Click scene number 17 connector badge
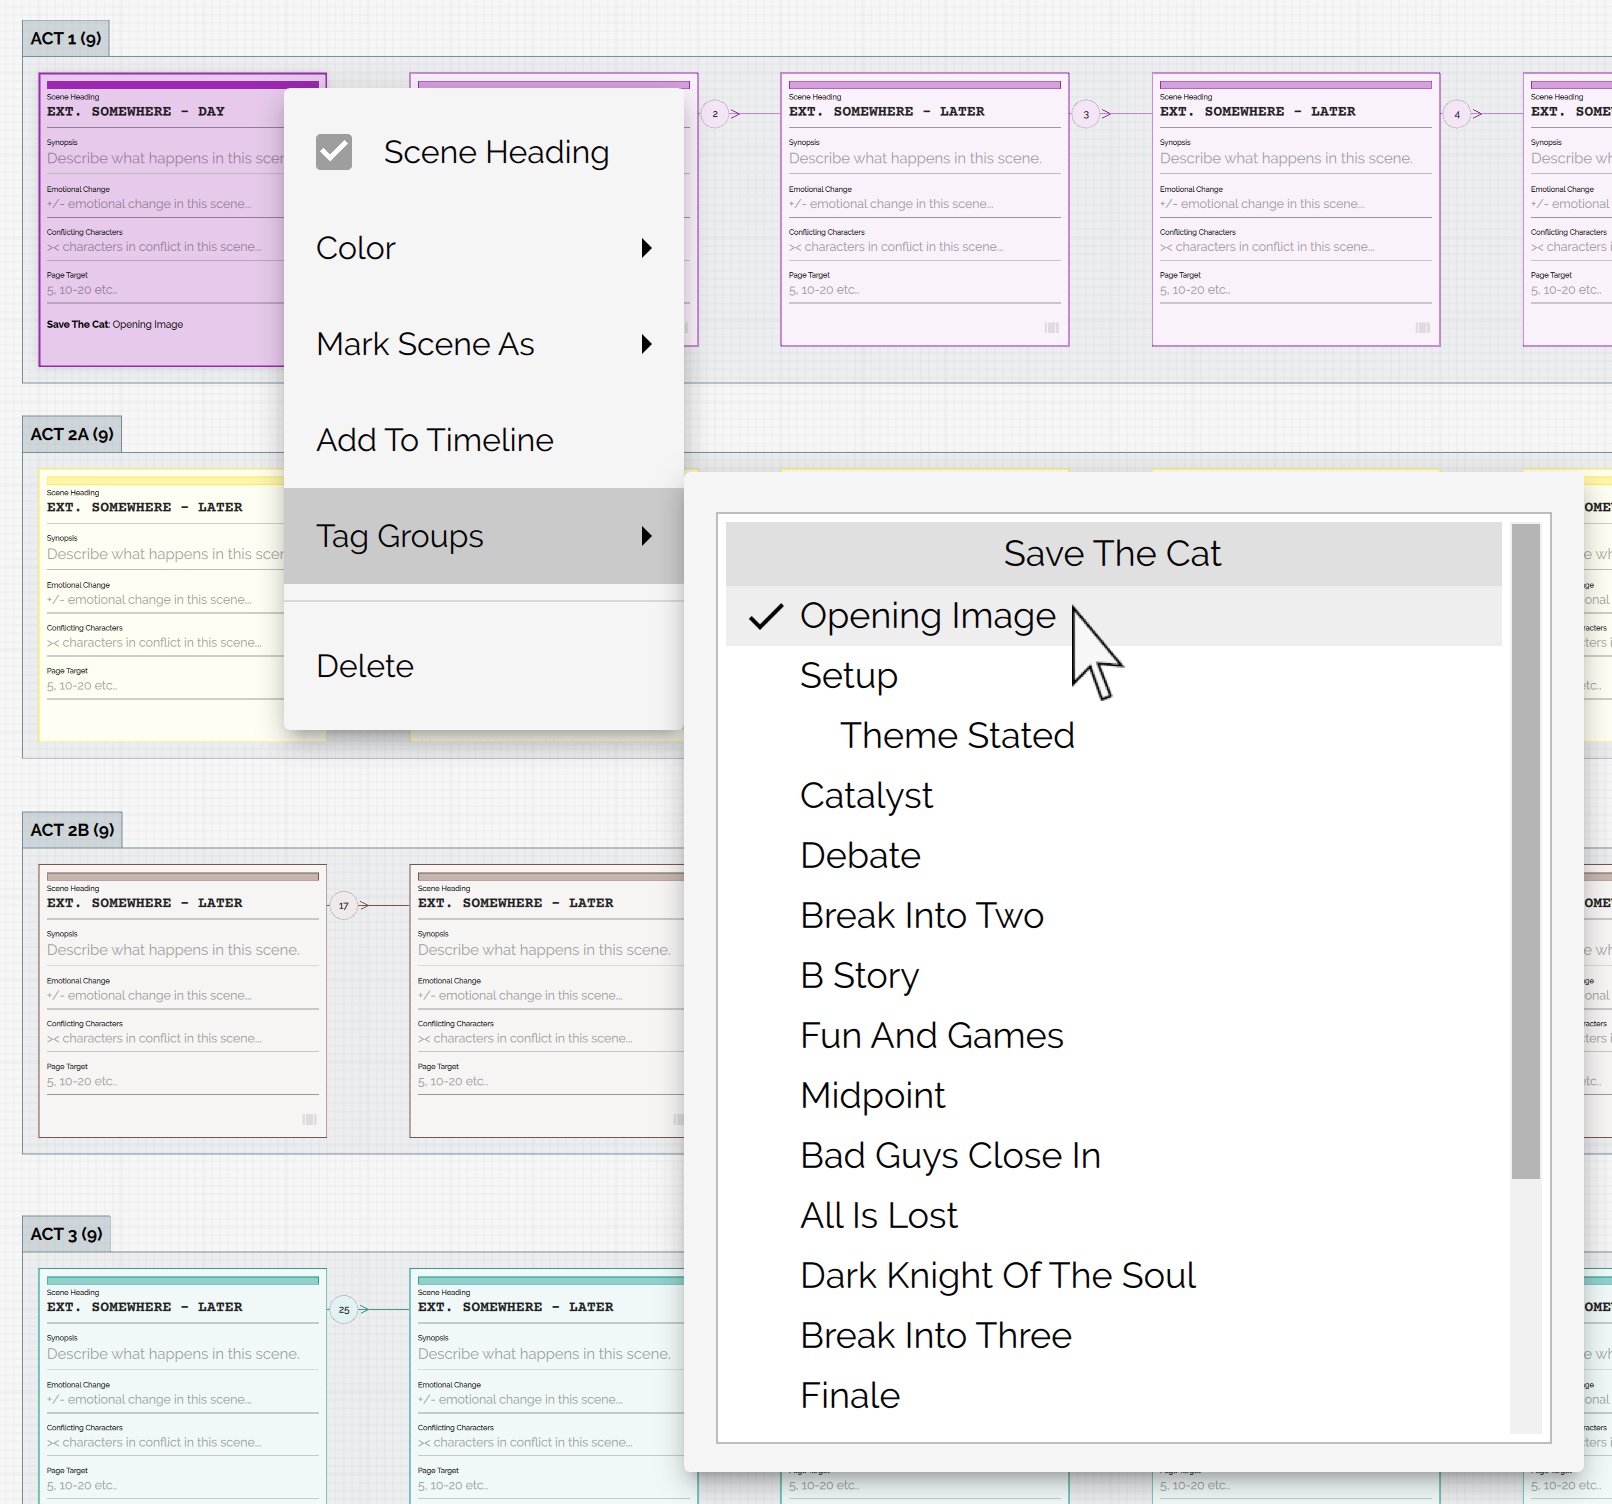 [344, 906]
